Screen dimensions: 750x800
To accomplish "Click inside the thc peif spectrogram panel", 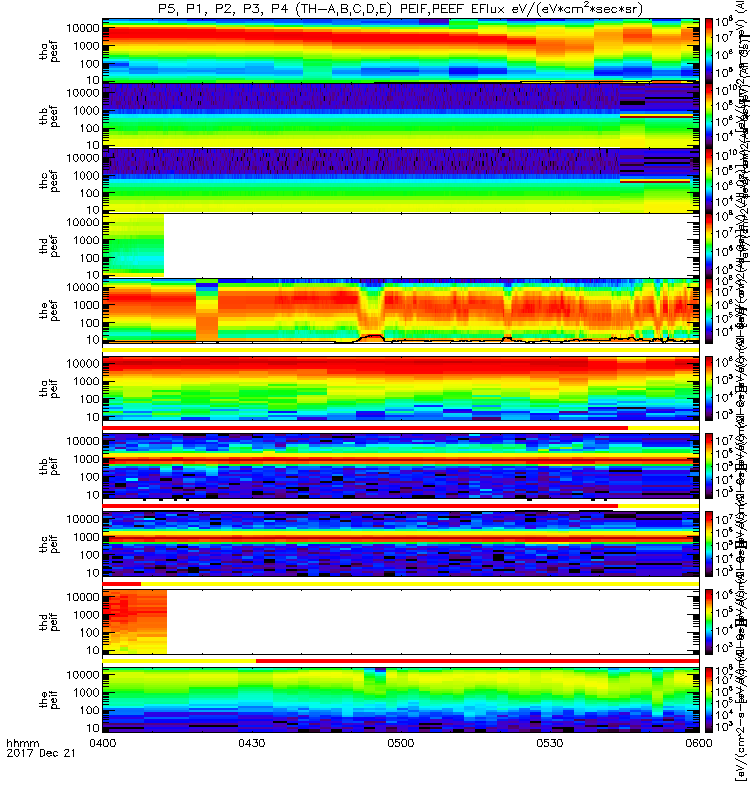I will coord(401,544).
